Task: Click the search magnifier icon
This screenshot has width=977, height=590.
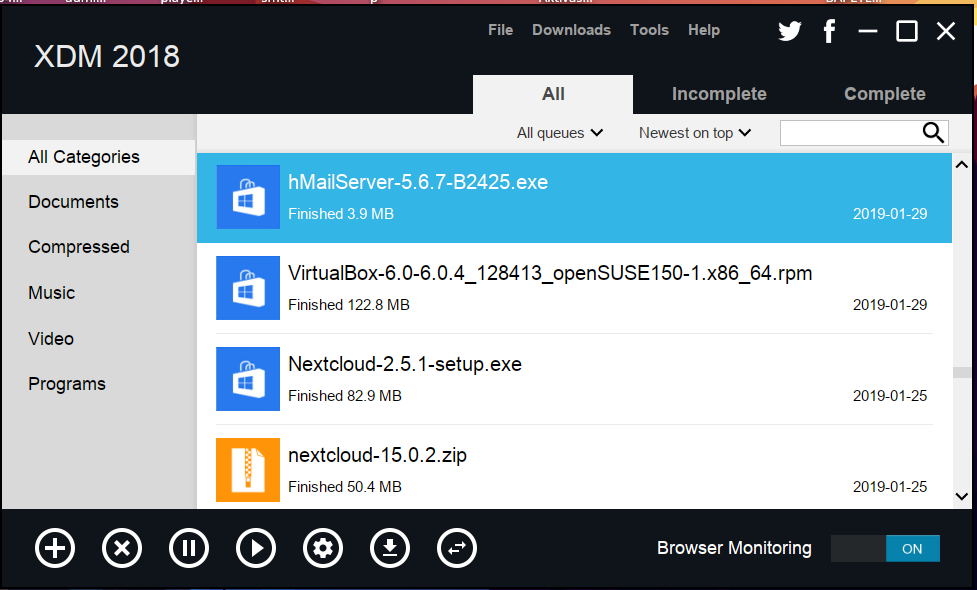Action: click(933, 133)
